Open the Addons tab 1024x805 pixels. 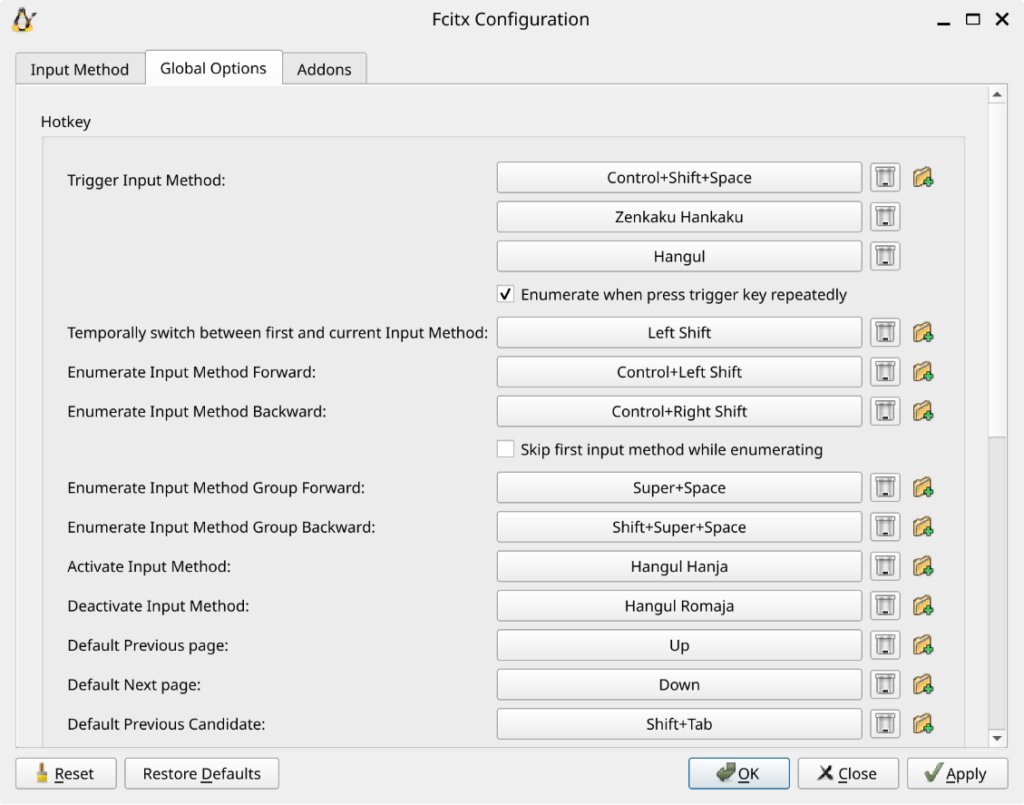coord(324,69)
